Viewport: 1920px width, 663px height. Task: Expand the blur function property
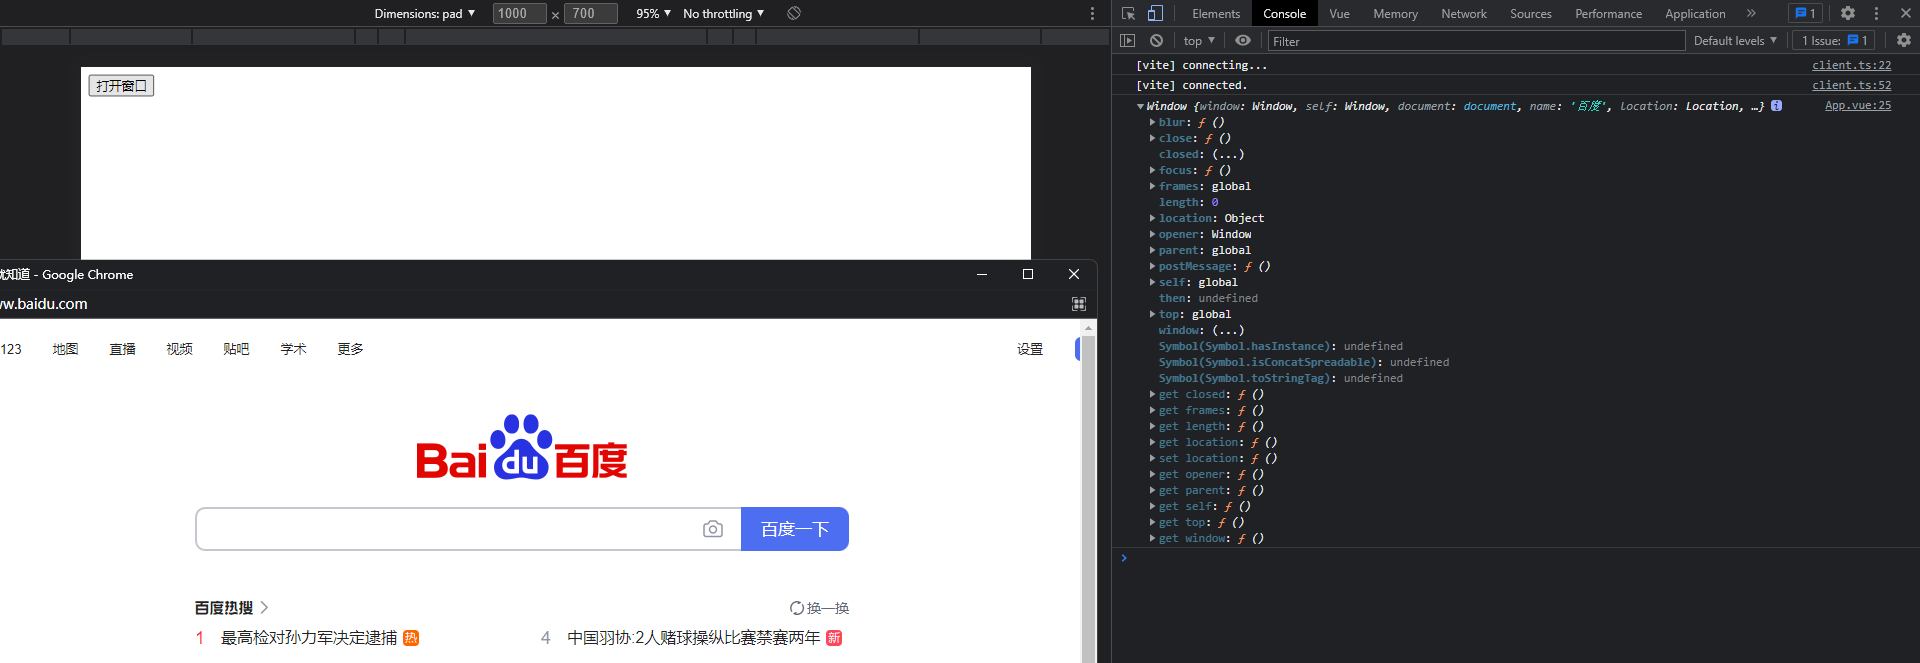[1152, 122]
